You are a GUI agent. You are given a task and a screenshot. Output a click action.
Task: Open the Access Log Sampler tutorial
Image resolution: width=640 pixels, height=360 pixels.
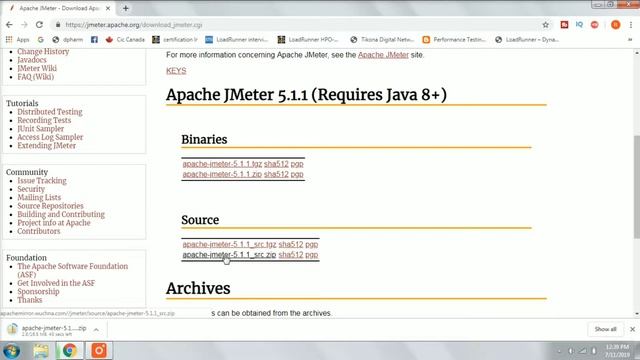click(50, 137)
